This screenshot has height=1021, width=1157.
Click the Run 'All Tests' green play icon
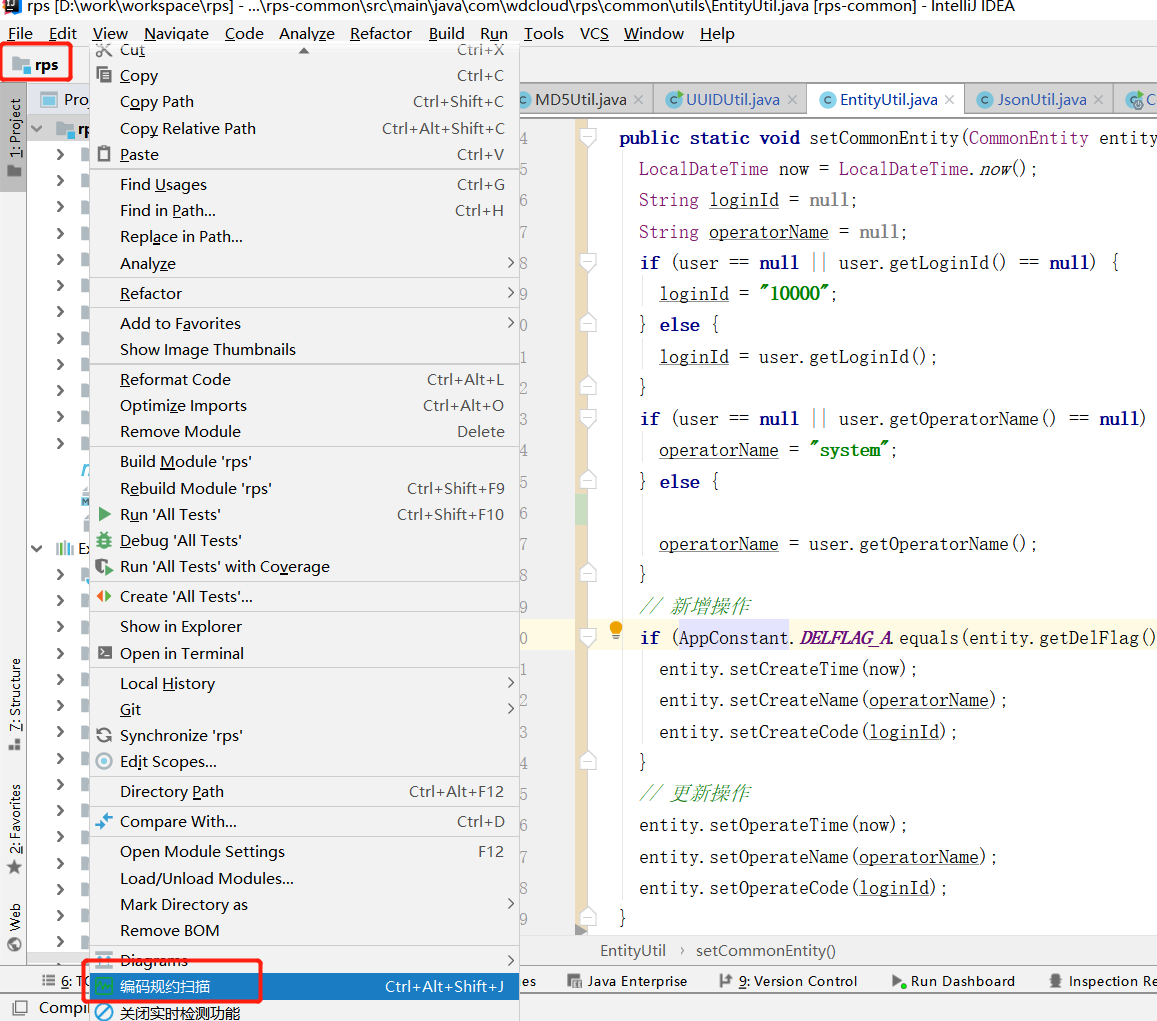[105, 514]
